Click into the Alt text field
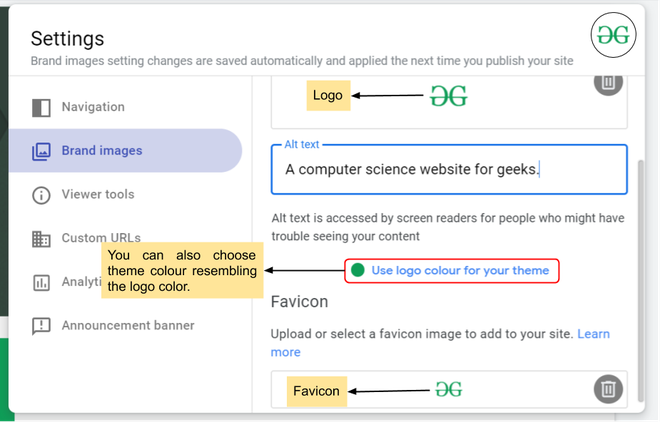Screen dimensions: 660x422 (x=449, y=170)
